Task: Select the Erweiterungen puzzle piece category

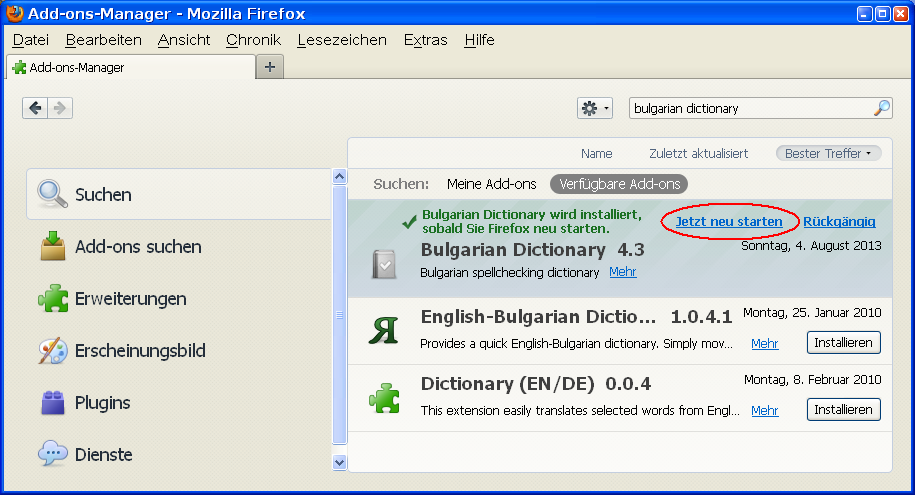Action: pyautogui.click(x=129, y=299)
